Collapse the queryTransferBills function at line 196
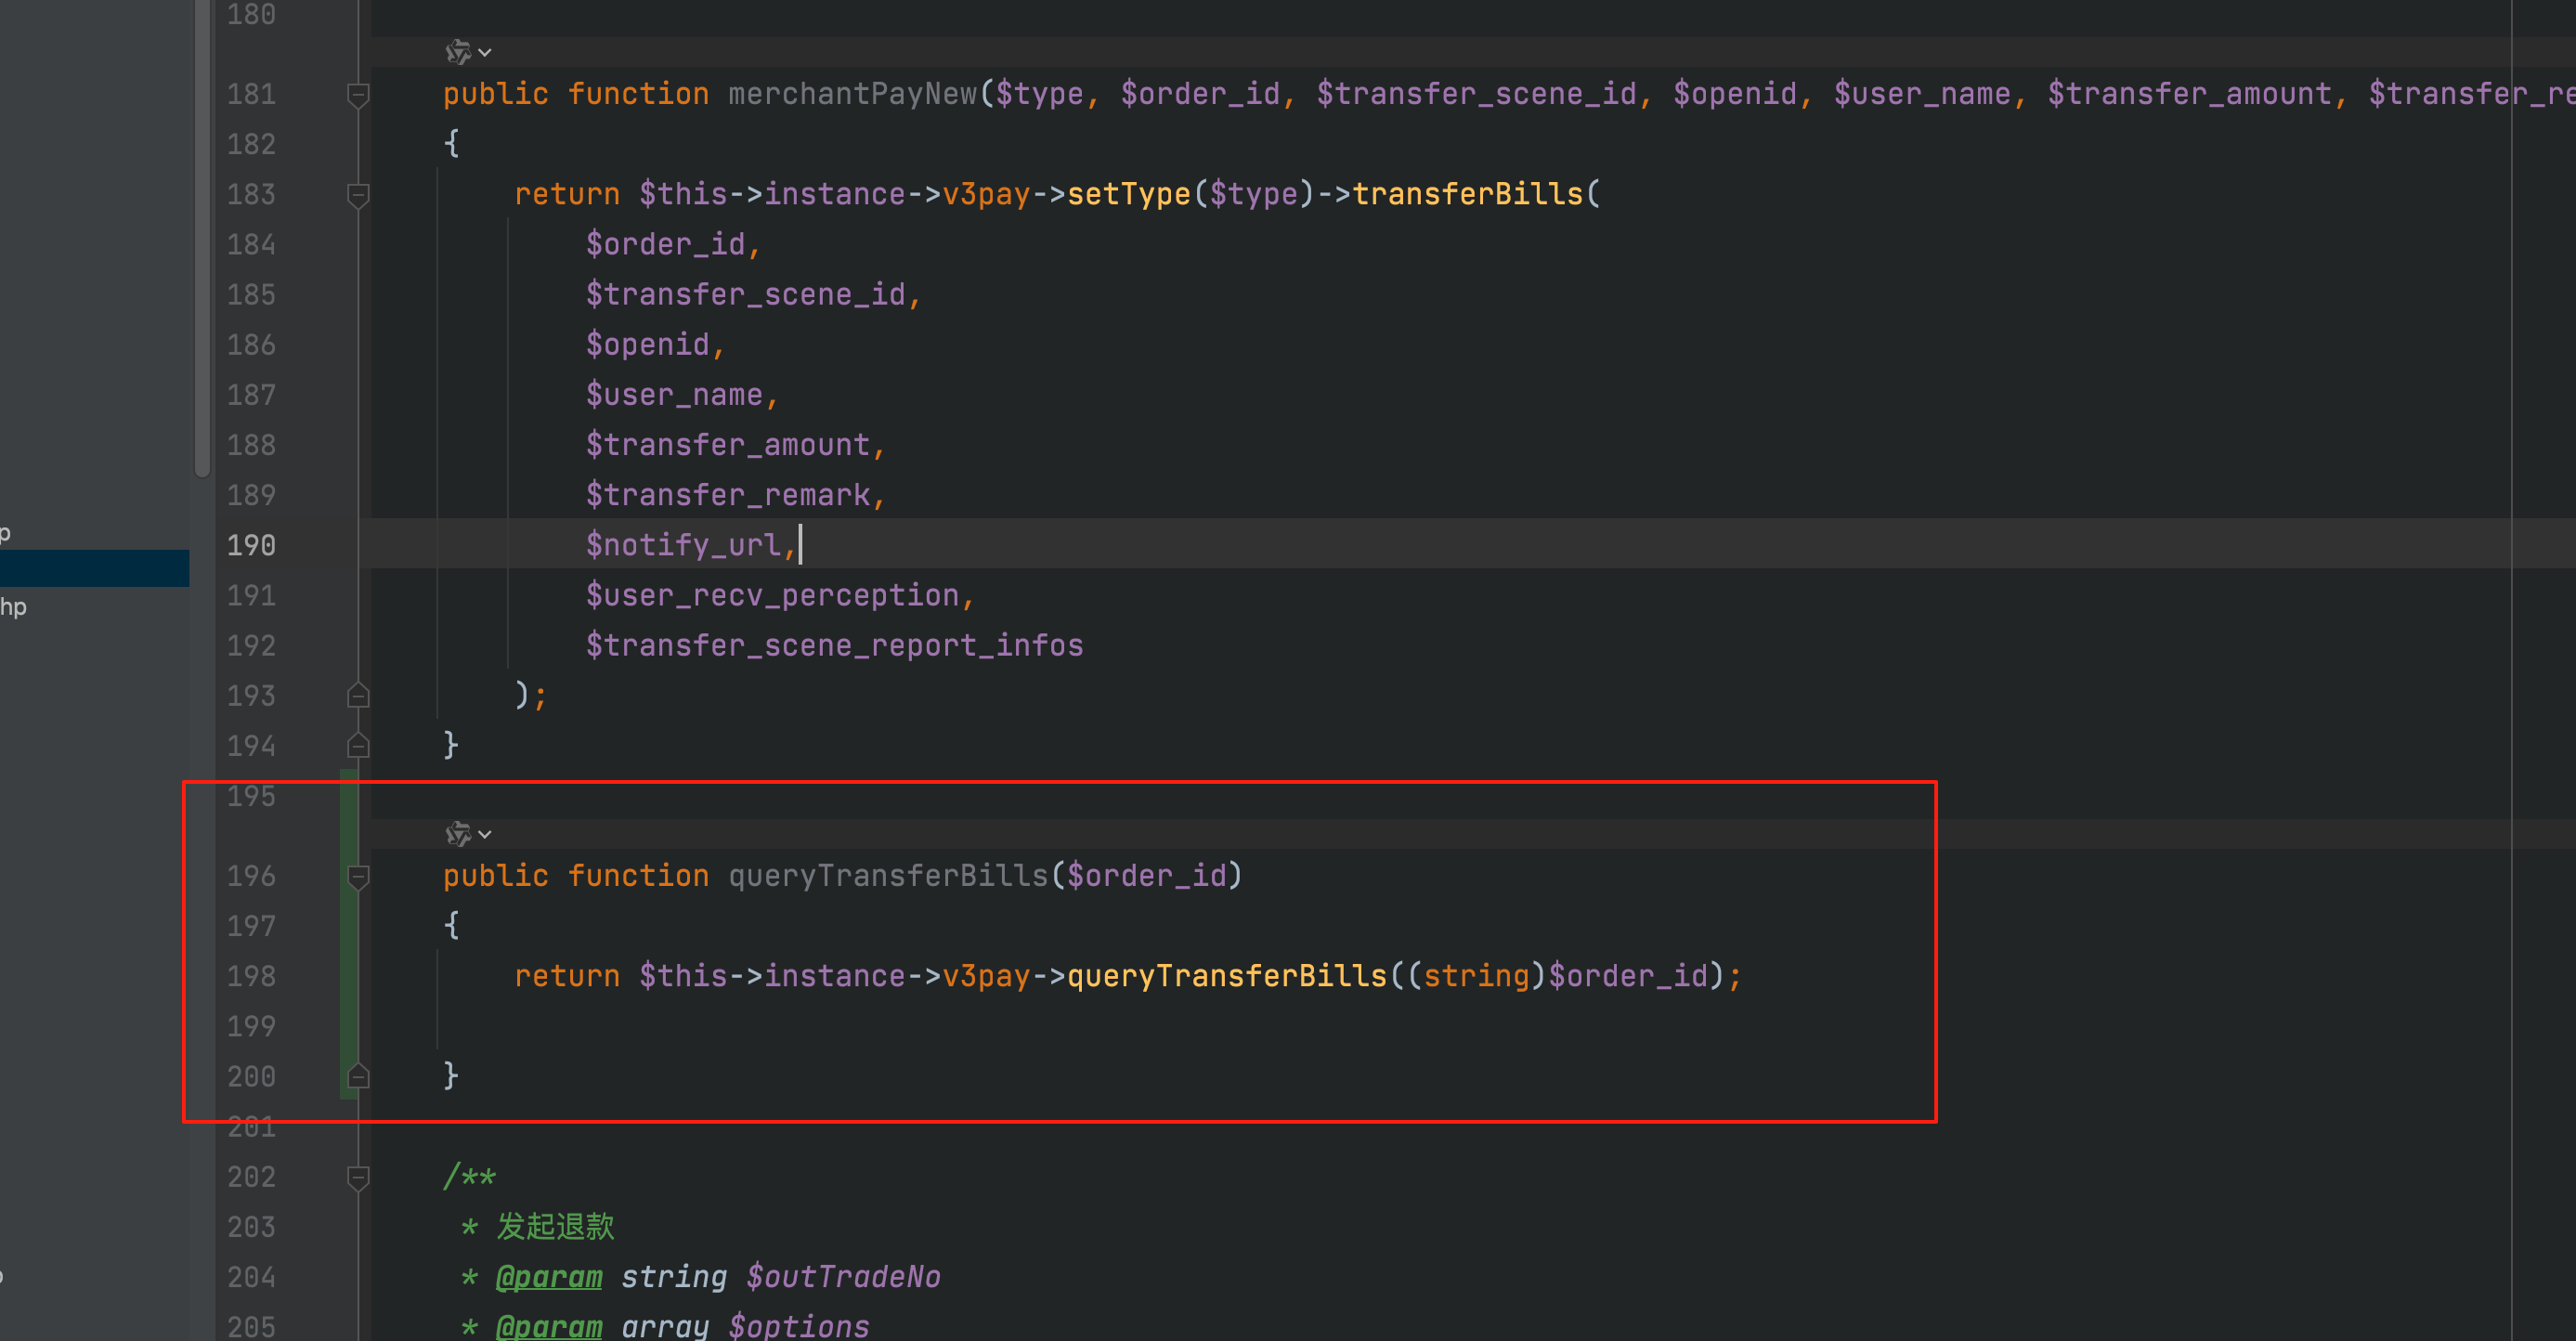The width and height of the screenshot is (2576, 1341). tap(358, 877)
